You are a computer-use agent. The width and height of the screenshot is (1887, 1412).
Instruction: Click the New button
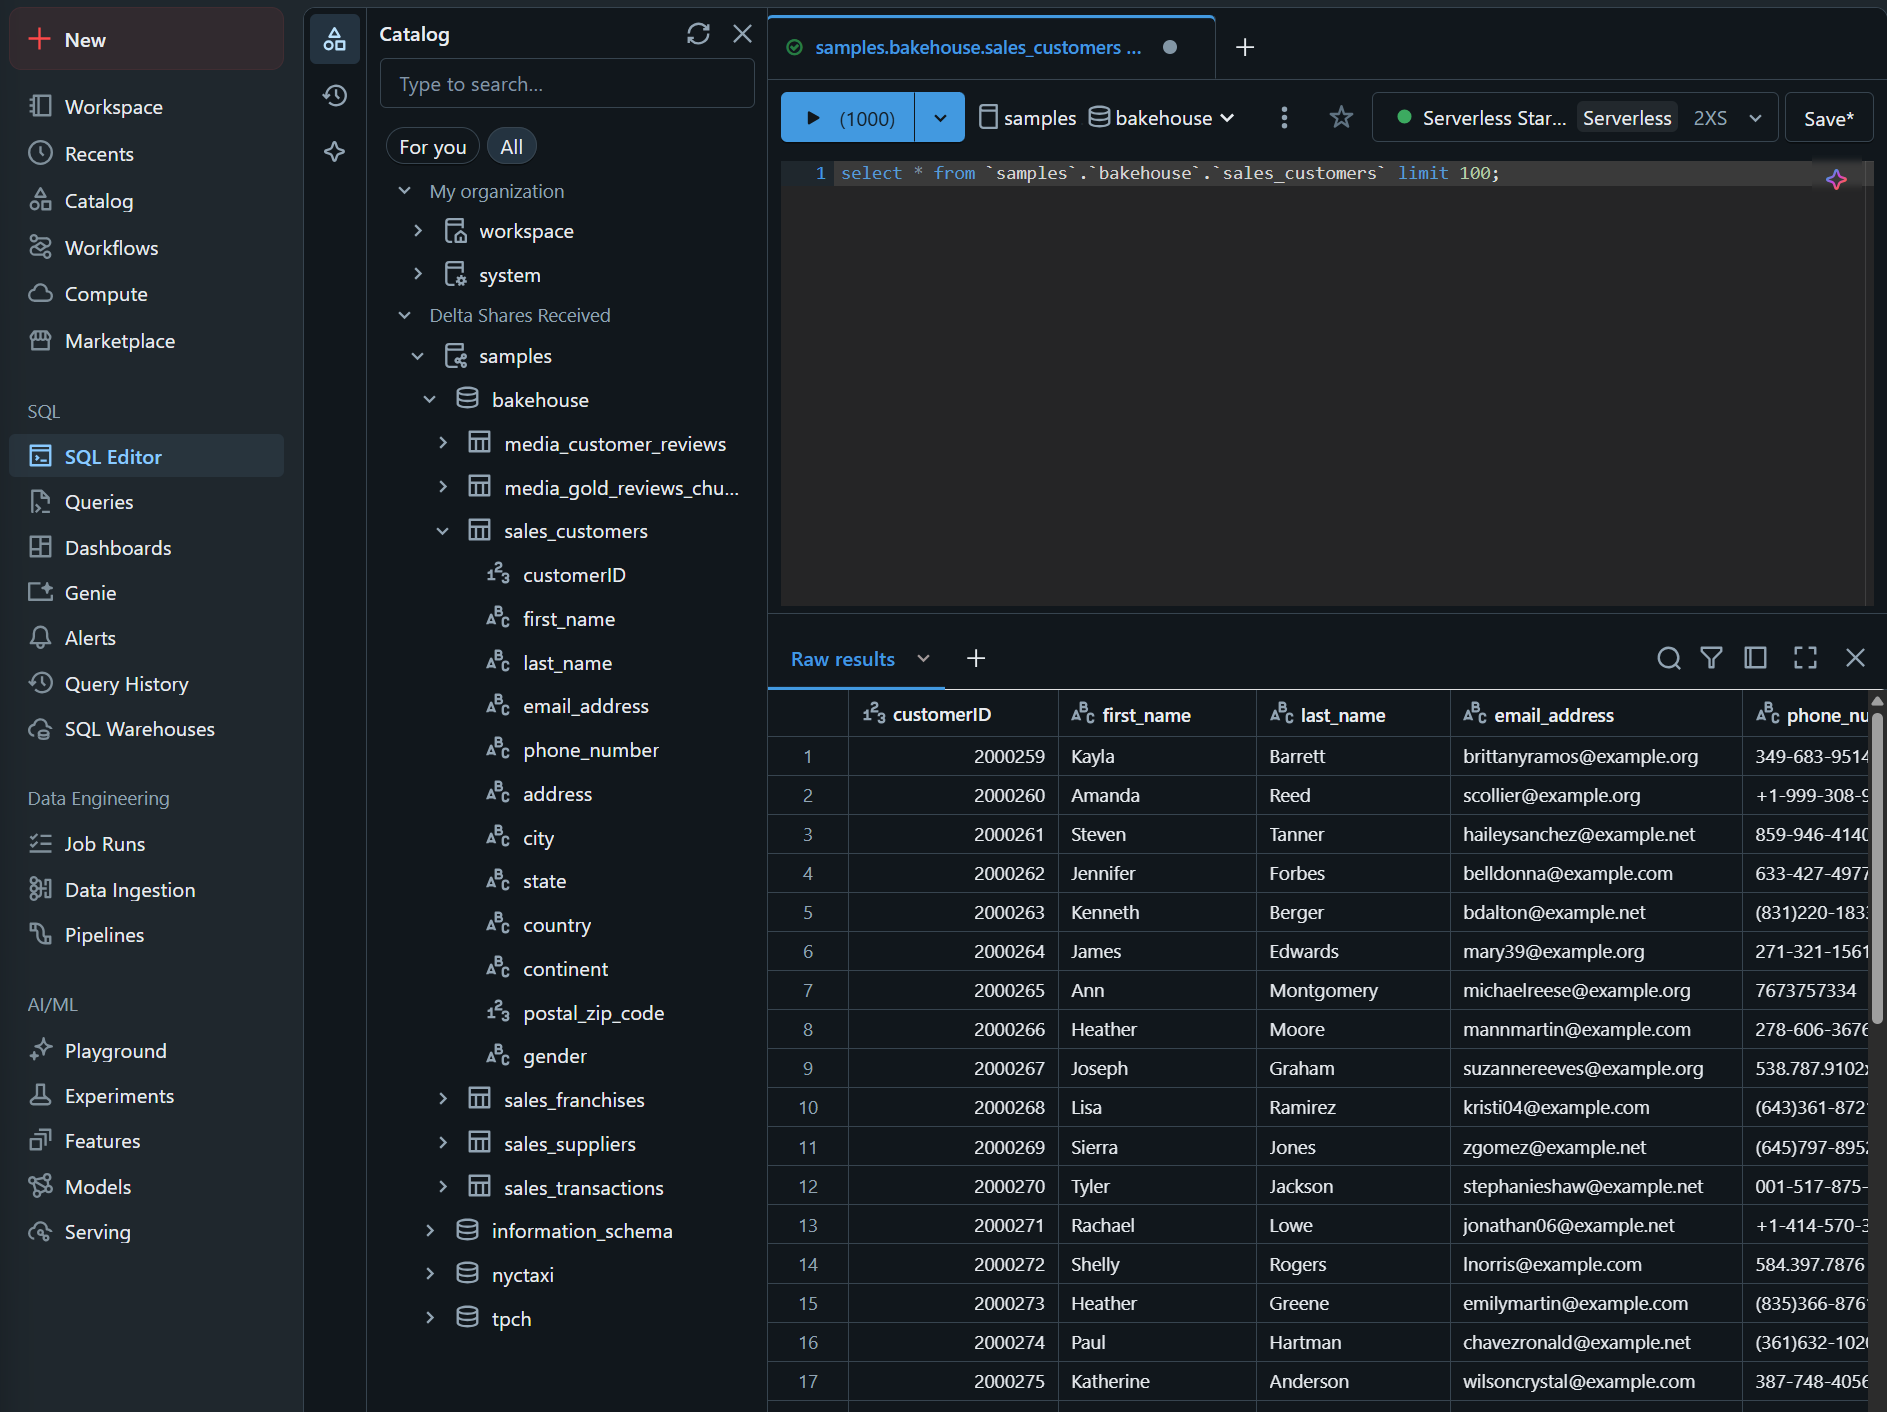click(x=146, y=40)
